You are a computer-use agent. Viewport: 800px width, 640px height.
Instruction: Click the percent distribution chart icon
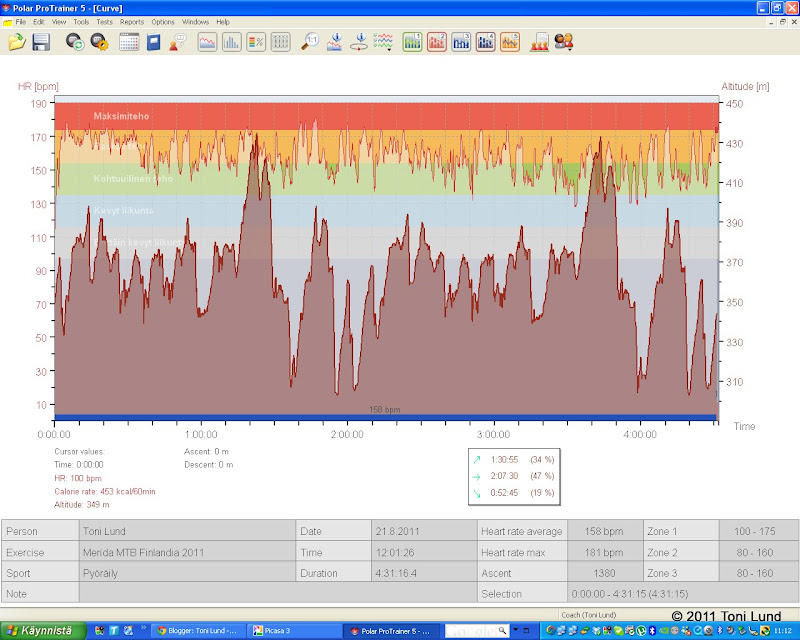(256, 42)
